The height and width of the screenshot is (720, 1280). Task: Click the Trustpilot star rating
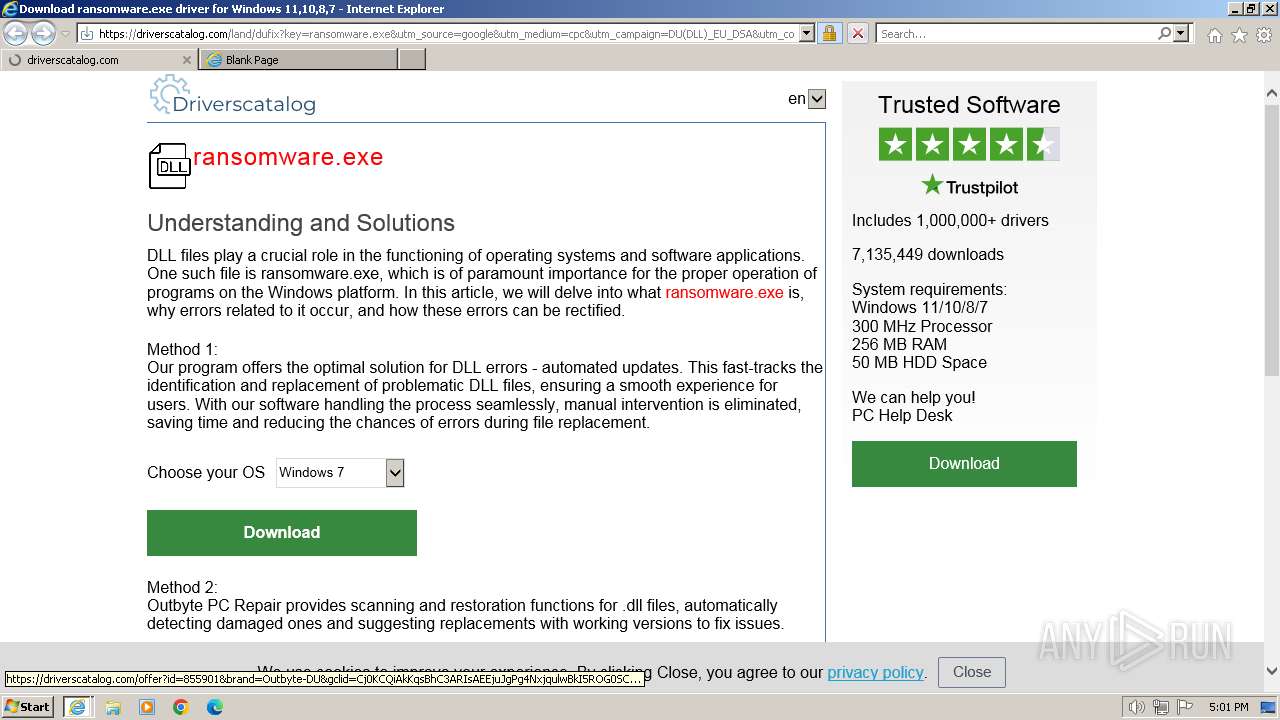click(x=969, y=144)
